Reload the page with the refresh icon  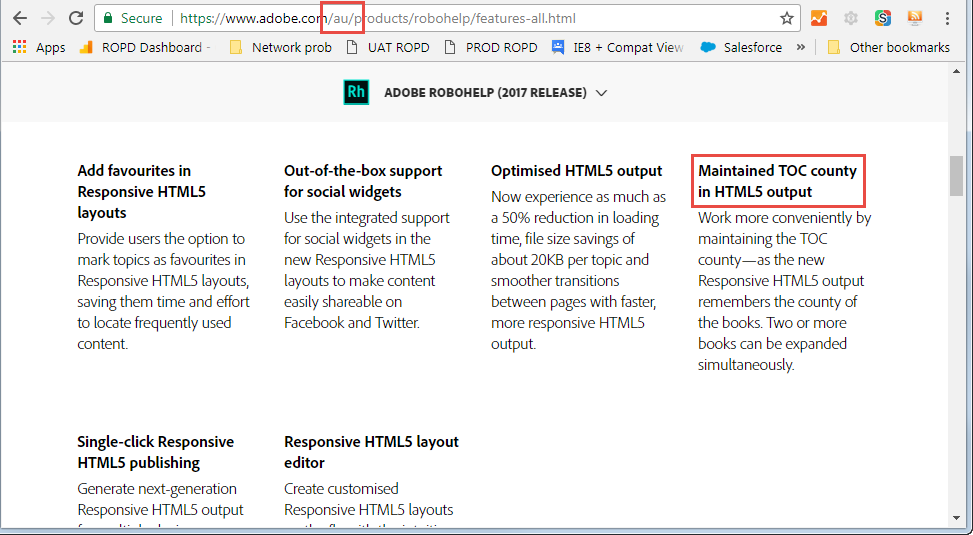pos(76,18)
